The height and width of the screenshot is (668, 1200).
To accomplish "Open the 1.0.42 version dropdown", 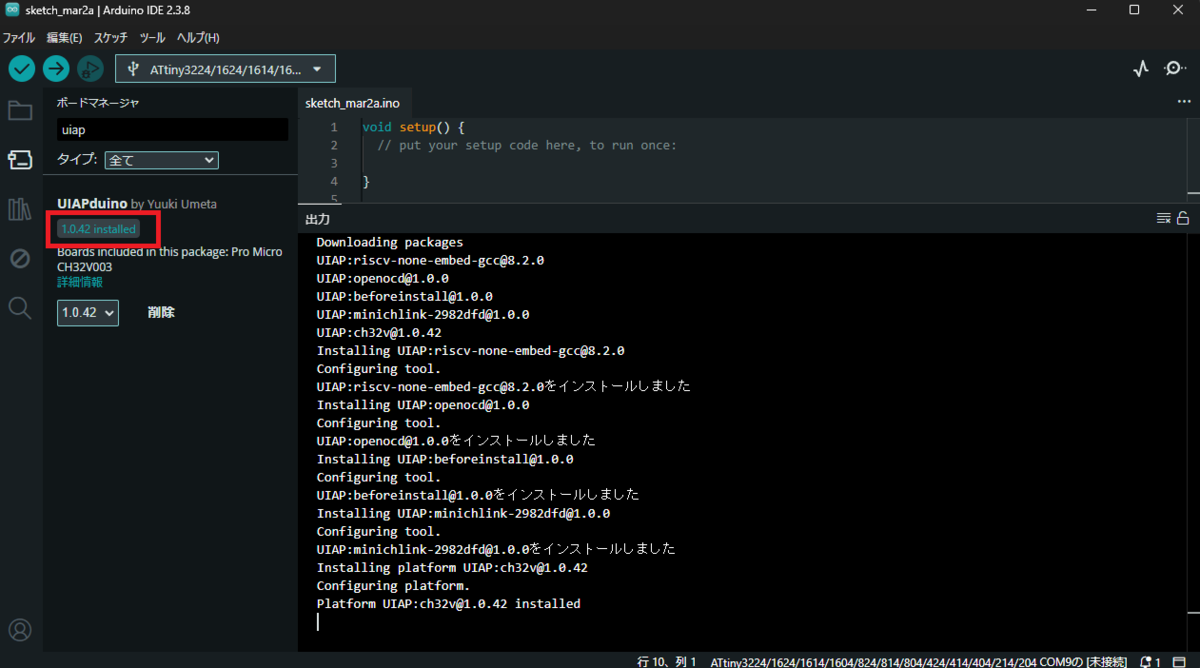I will tap(88, 312).
